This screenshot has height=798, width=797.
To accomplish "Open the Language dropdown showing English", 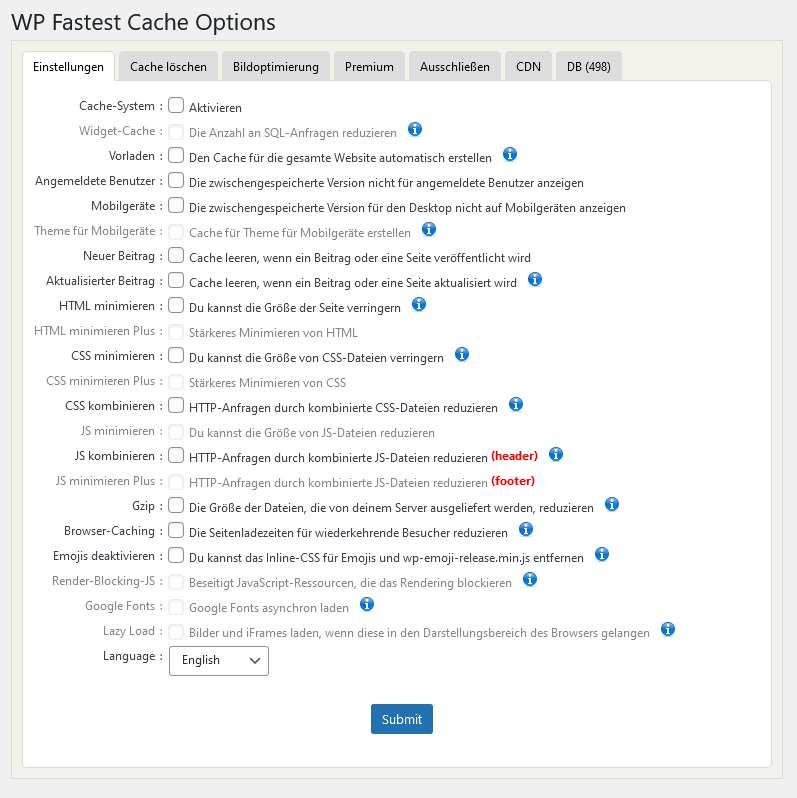I will click(x=219, y=661).
